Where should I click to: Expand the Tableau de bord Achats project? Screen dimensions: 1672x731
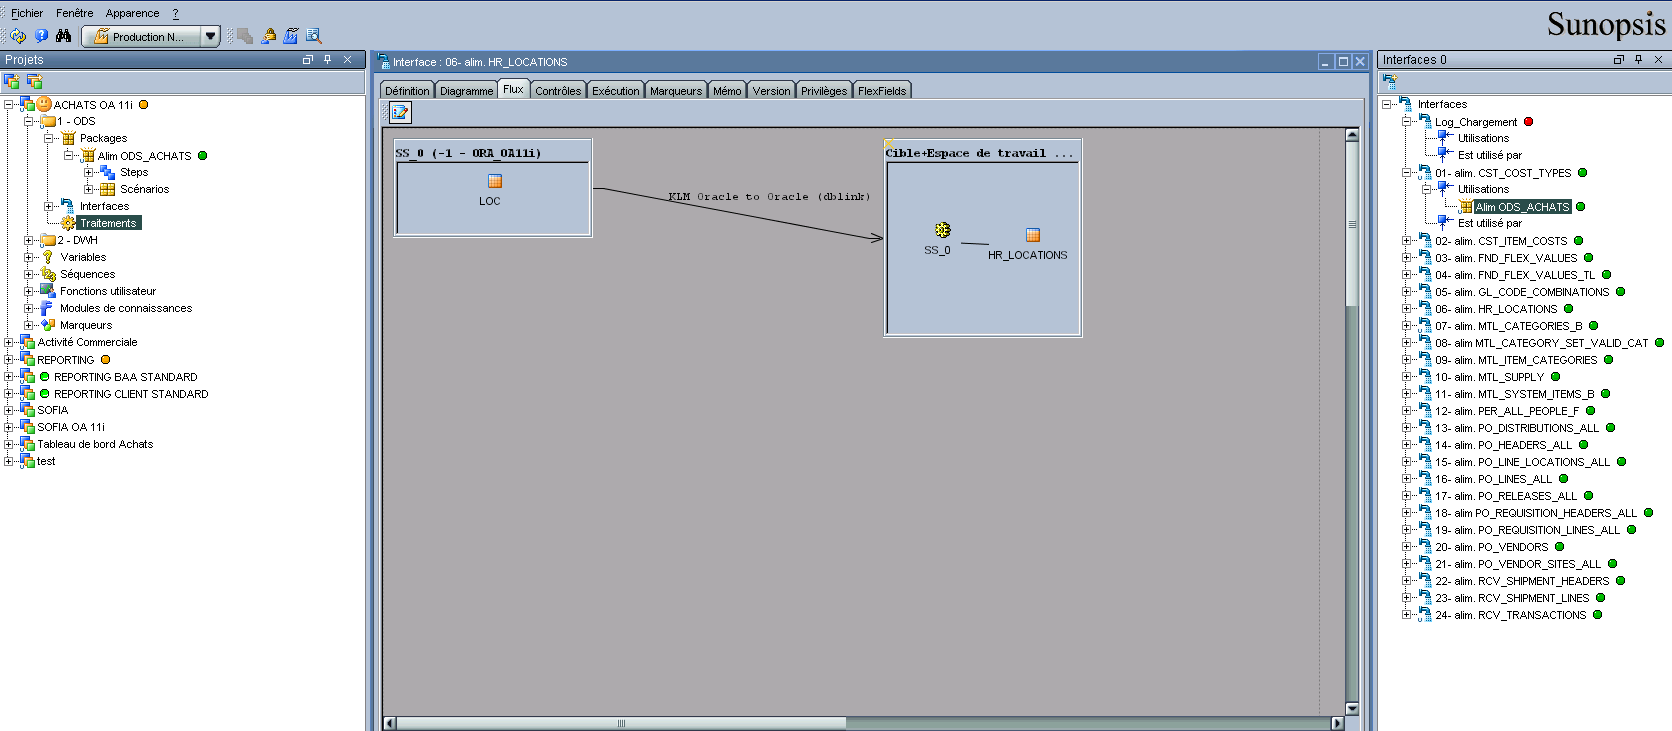pyautogui.click(x=8, y=444)
